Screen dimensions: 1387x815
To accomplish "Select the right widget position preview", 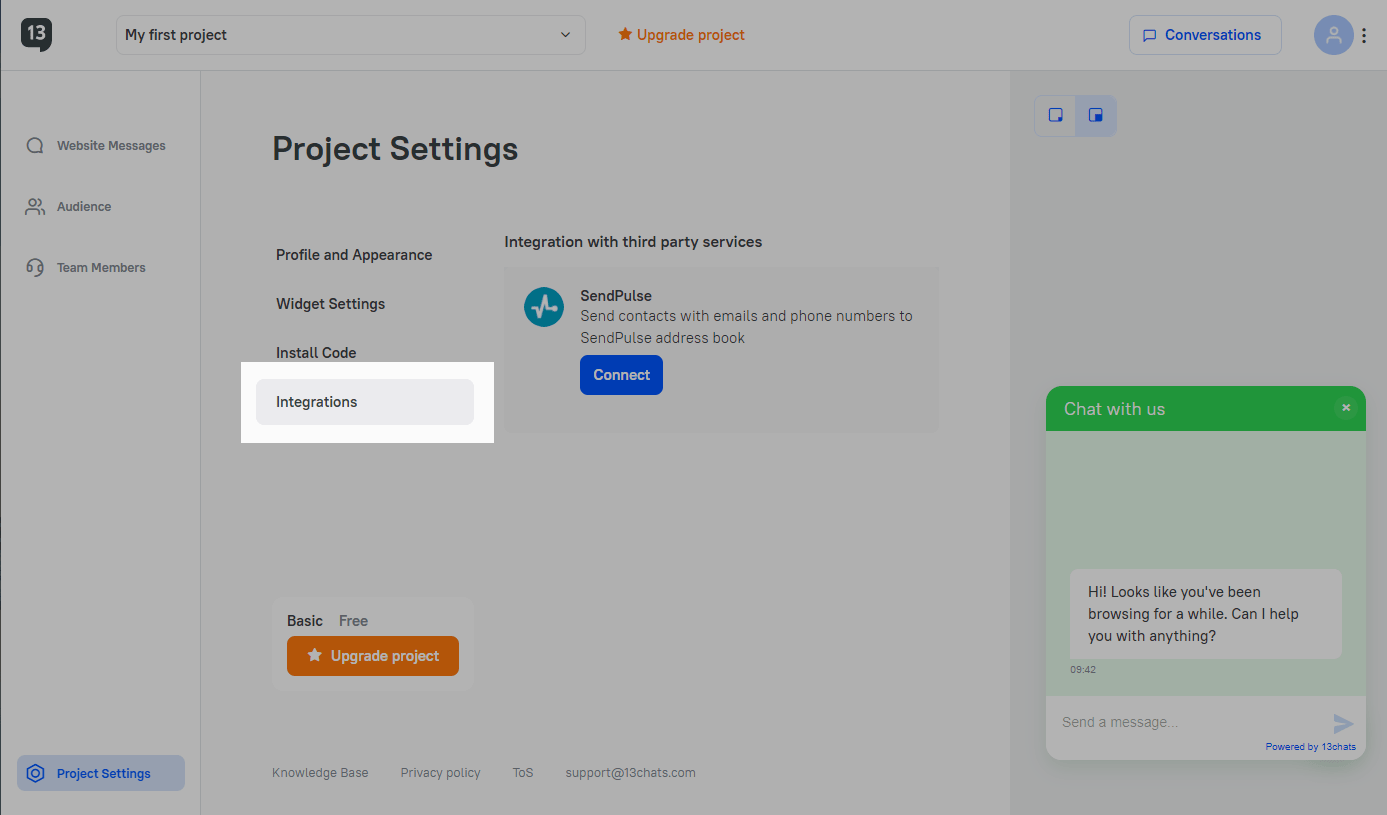I will click(1096, 115).
